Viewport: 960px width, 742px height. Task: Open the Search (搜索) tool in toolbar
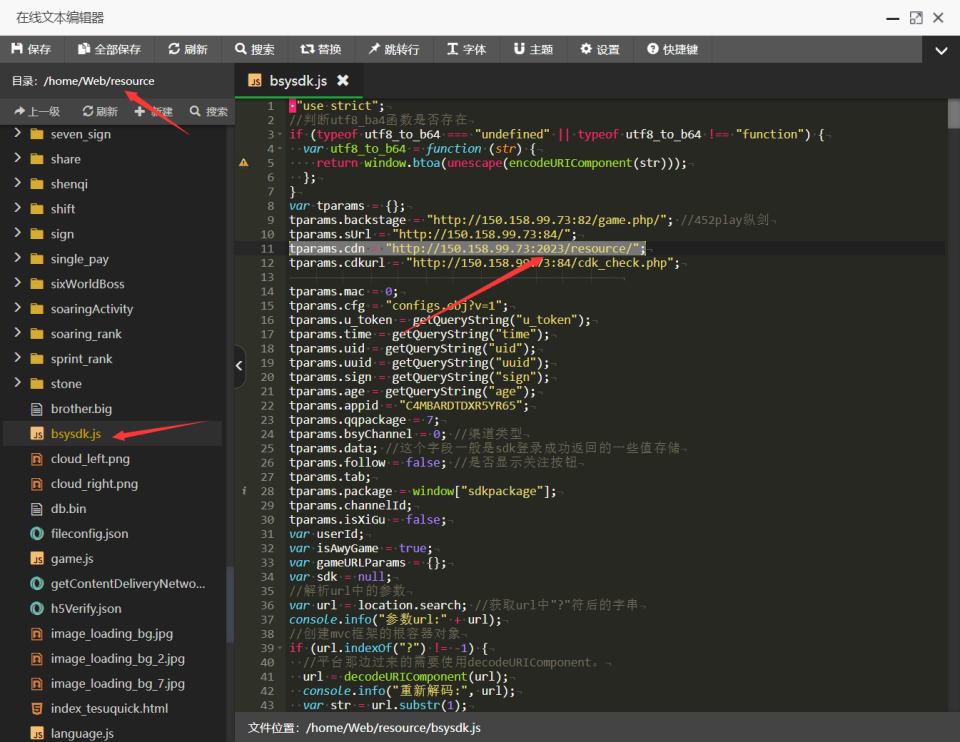(x=254, y=49)
